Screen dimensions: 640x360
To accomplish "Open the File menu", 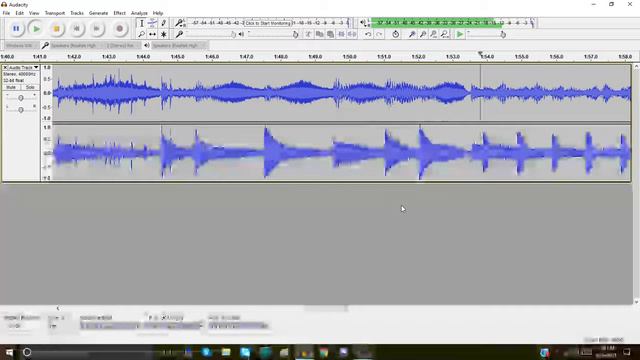I will [x=6, y=13].
